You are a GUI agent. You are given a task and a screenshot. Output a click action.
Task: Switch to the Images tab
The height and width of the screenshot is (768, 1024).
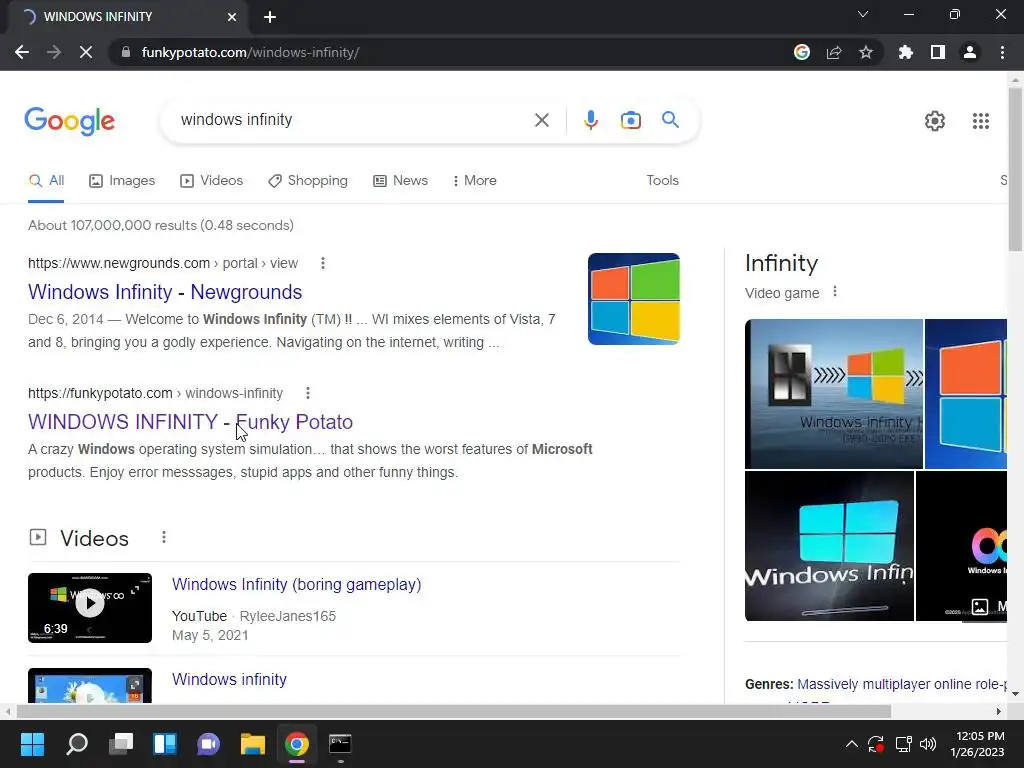(x=122, y=181)
